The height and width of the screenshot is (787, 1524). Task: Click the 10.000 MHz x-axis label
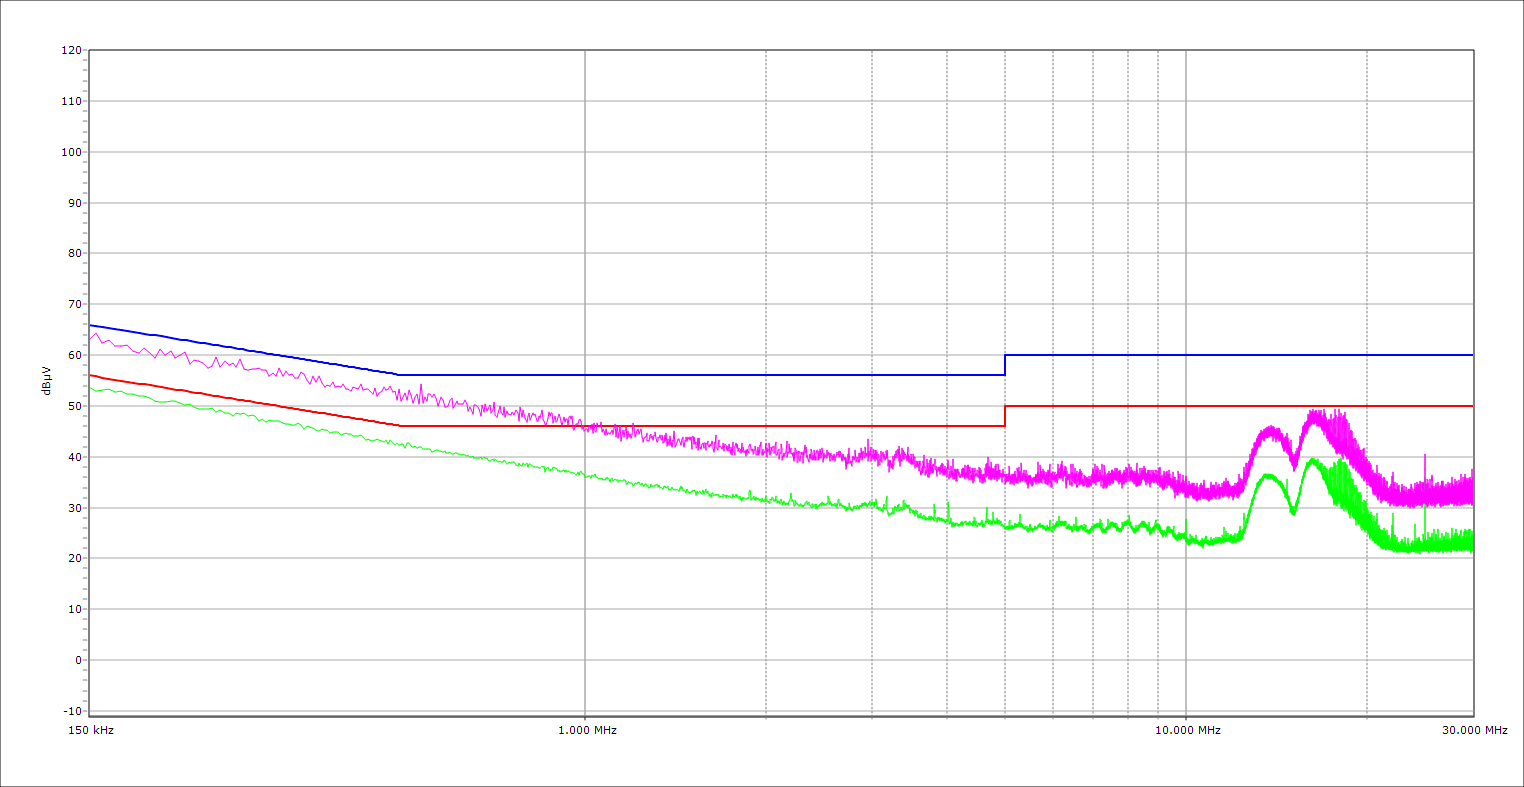1188,730
